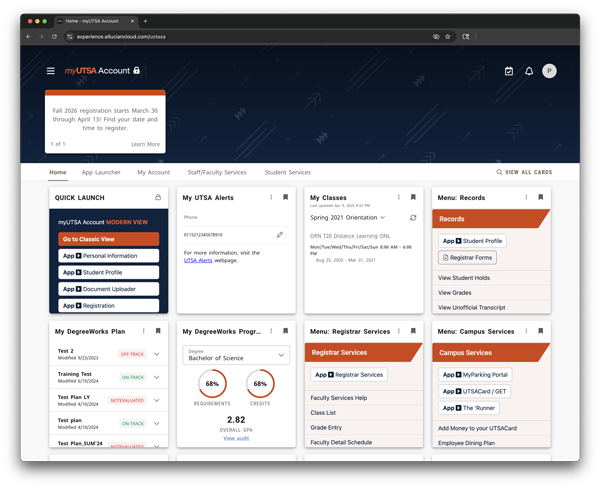Switch to the Student Services tab
Viewport: 600px width, 488px height.
[x=288, y=172]
